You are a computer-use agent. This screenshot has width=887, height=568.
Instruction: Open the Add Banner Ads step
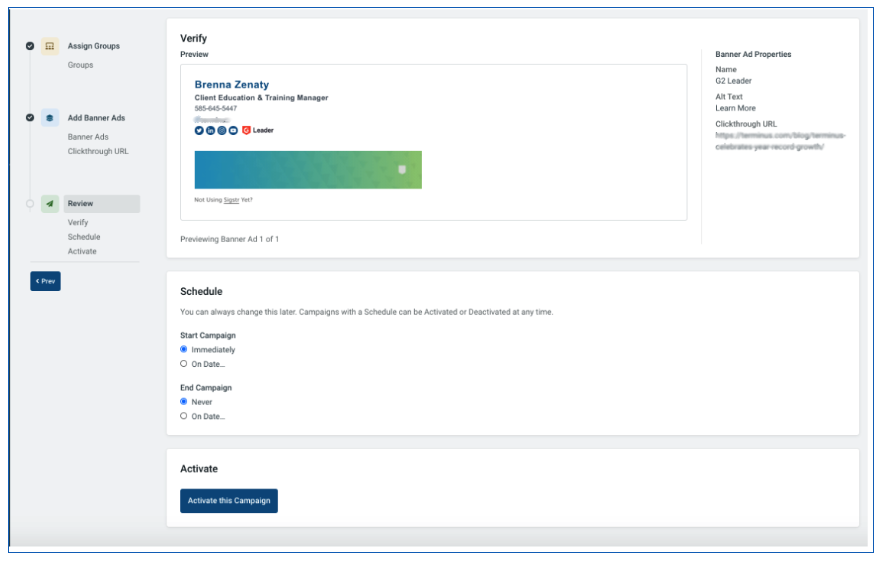[x=97, y=118]
